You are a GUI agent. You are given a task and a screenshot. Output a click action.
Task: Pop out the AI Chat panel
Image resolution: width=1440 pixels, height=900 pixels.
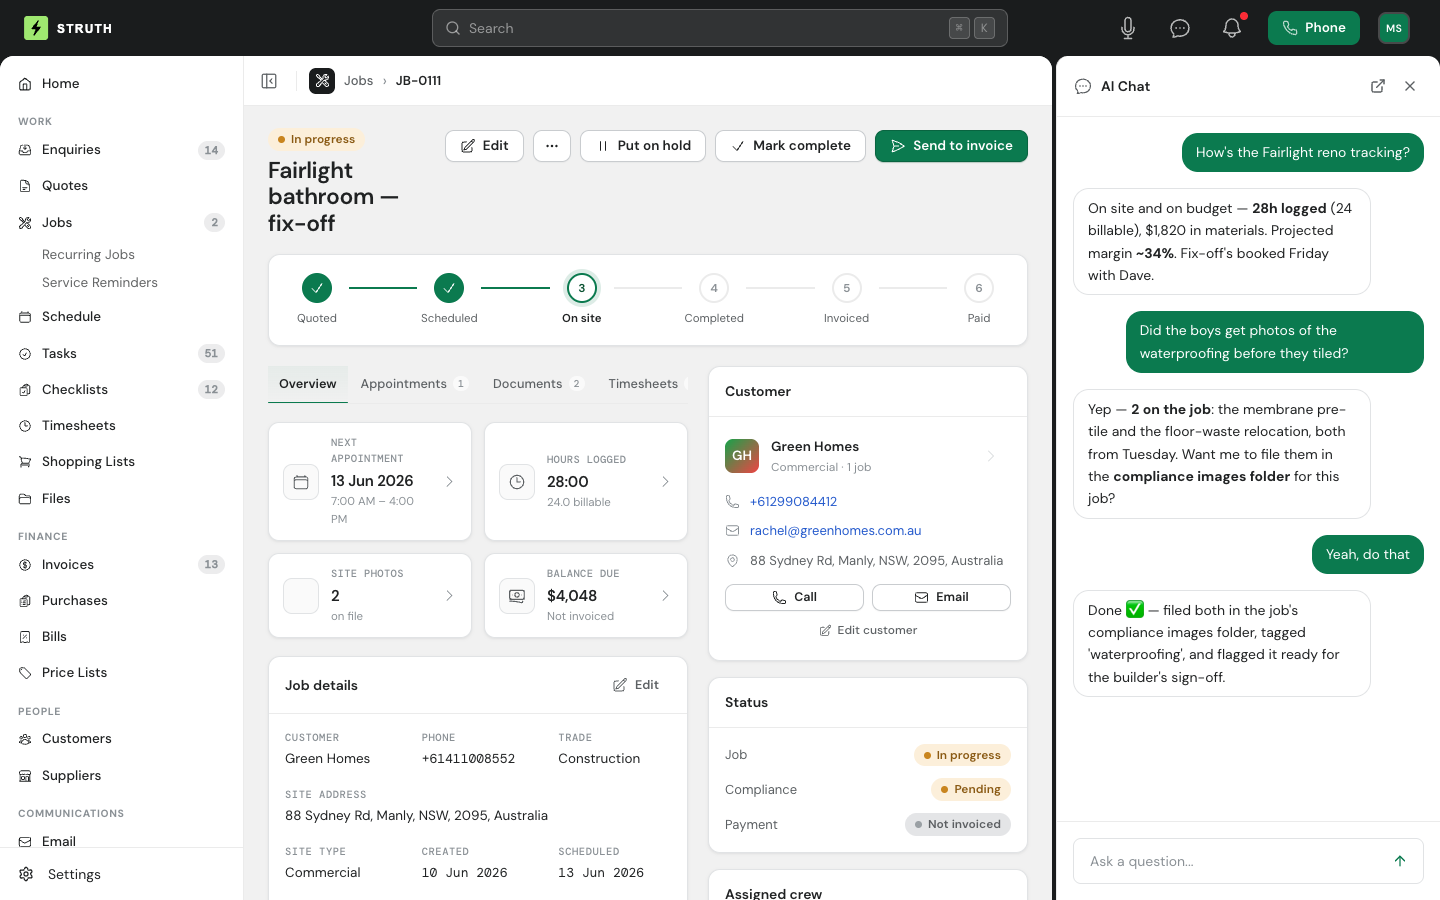1378,86
